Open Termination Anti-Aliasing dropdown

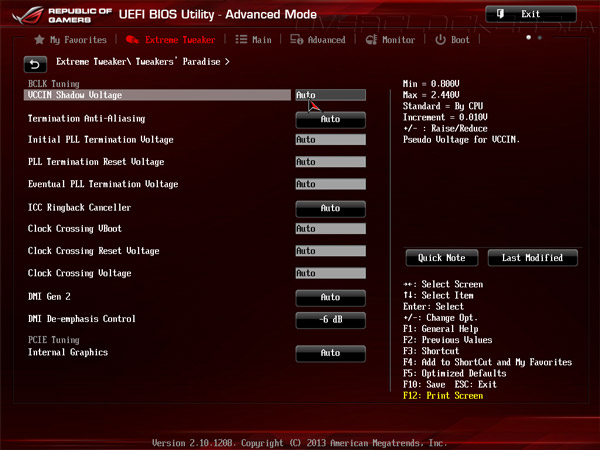pos(331,119)
